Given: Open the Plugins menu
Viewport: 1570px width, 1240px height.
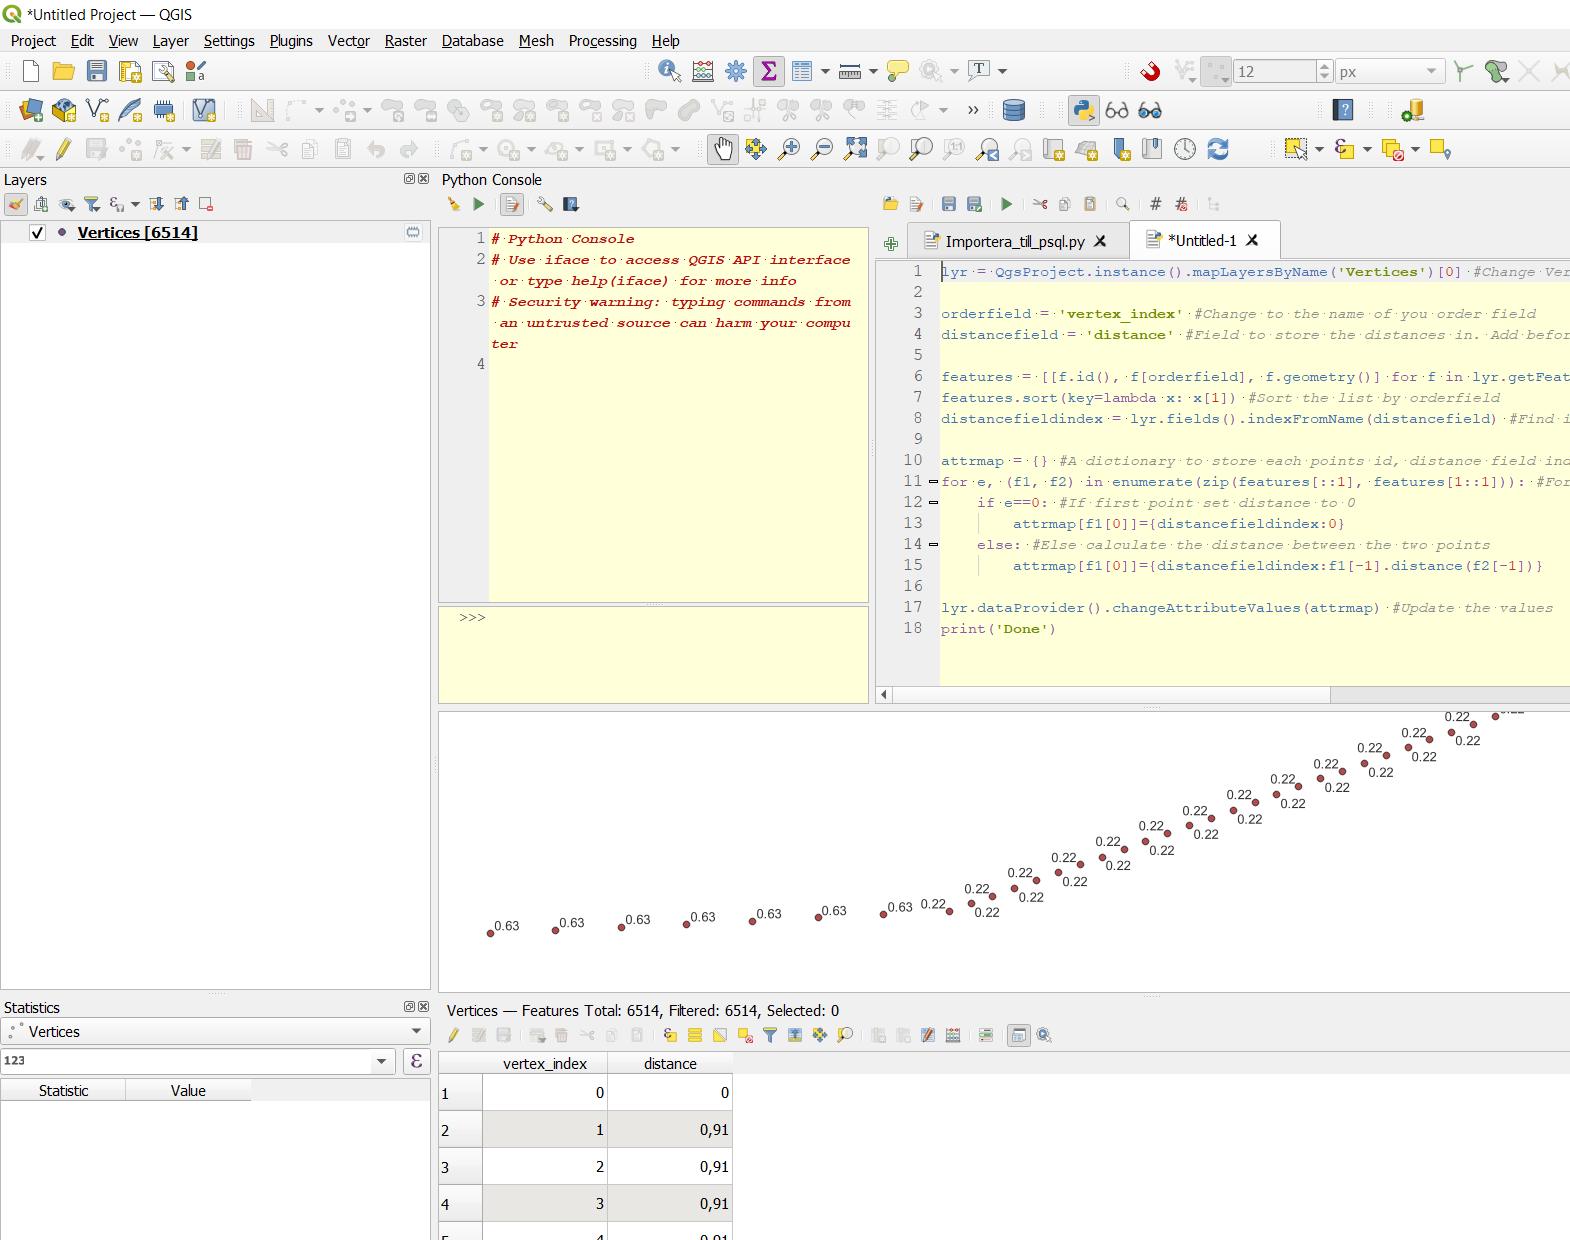Looking at the screenshot, I should [291, 41].
